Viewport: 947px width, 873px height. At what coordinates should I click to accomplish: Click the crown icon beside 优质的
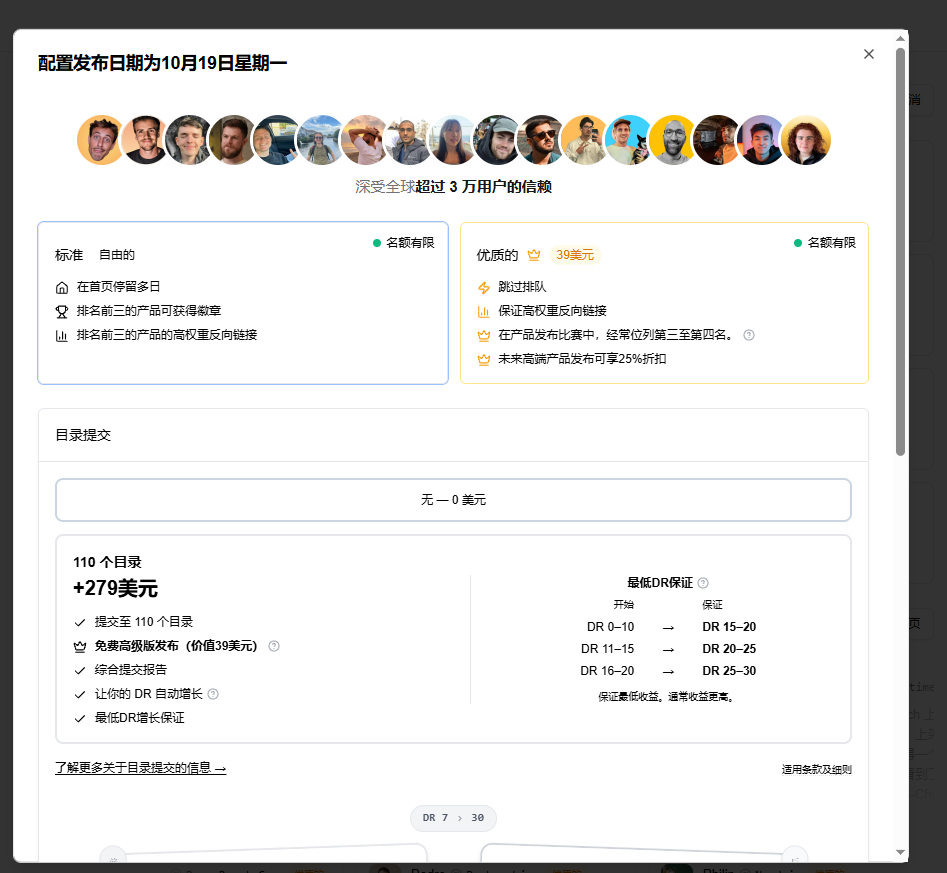[534, 255]
